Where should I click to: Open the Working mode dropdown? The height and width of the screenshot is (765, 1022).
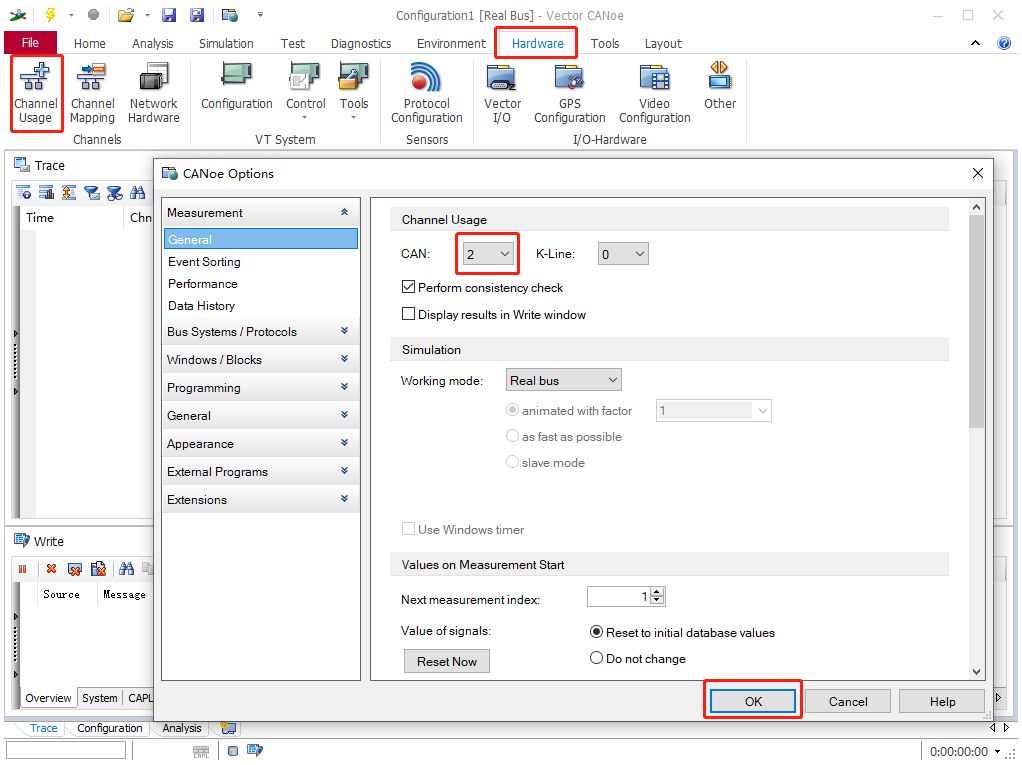pos(563,380)
